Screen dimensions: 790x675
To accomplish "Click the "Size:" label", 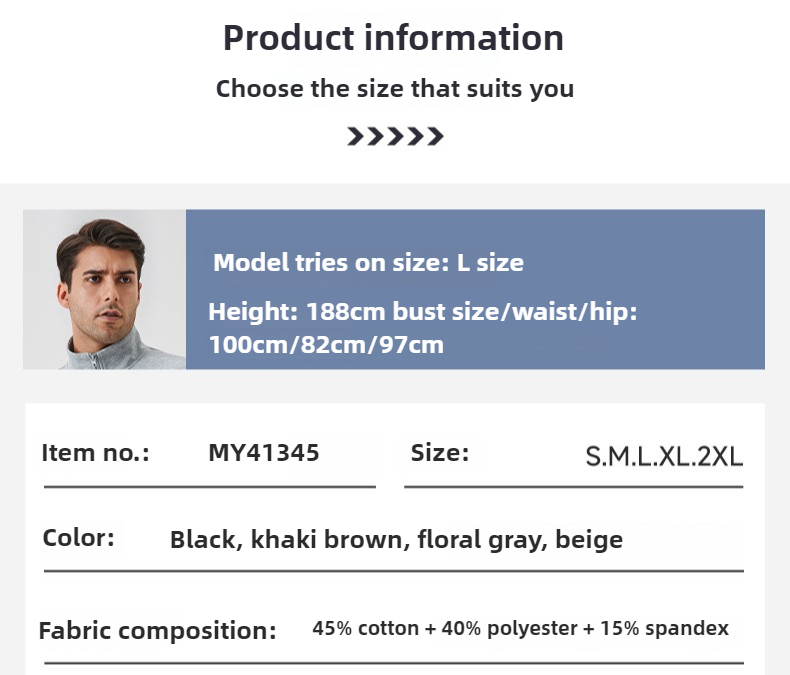I will coord(440,453).
